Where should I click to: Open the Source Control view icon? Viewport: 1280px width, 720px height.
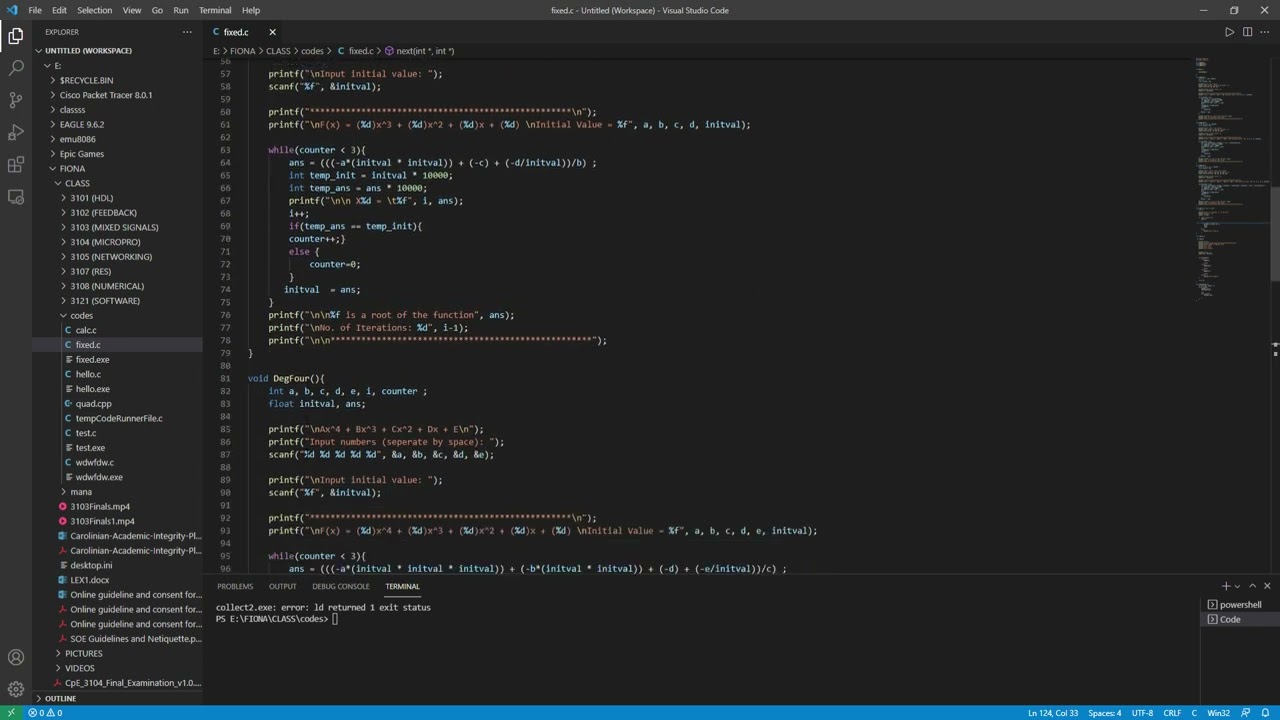[15, 100]
